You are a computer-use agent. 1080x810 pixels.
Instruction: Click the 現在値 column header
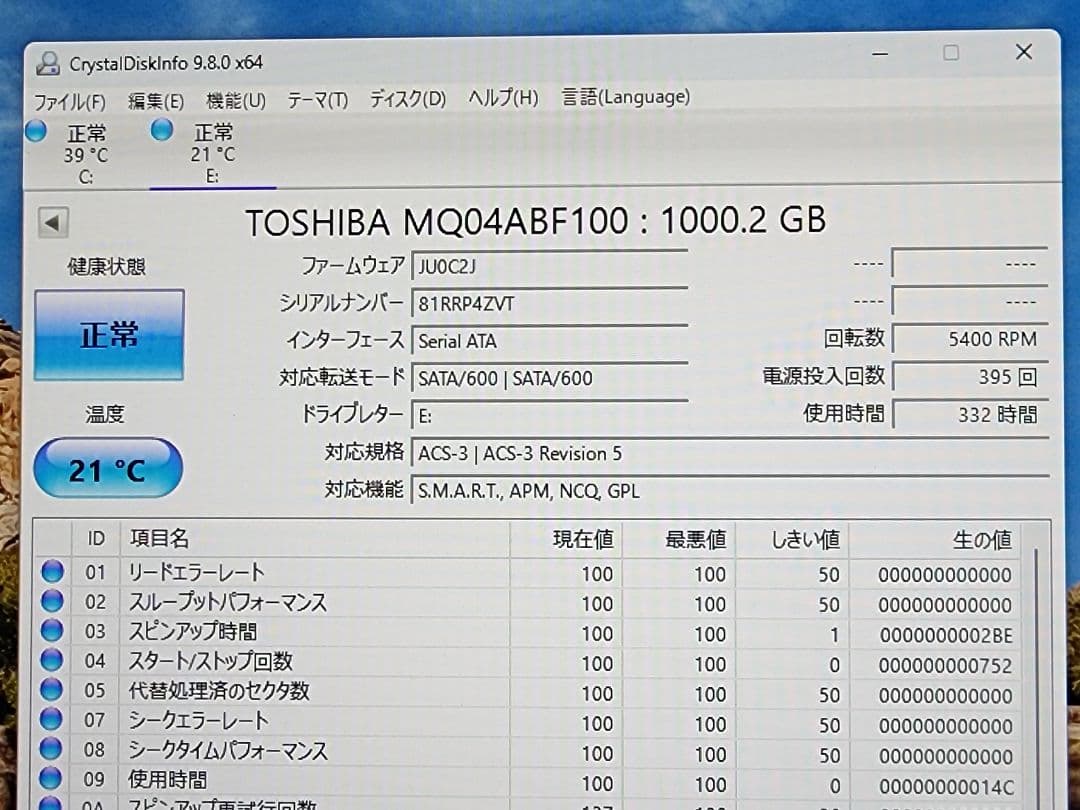(x=565, y=539)
